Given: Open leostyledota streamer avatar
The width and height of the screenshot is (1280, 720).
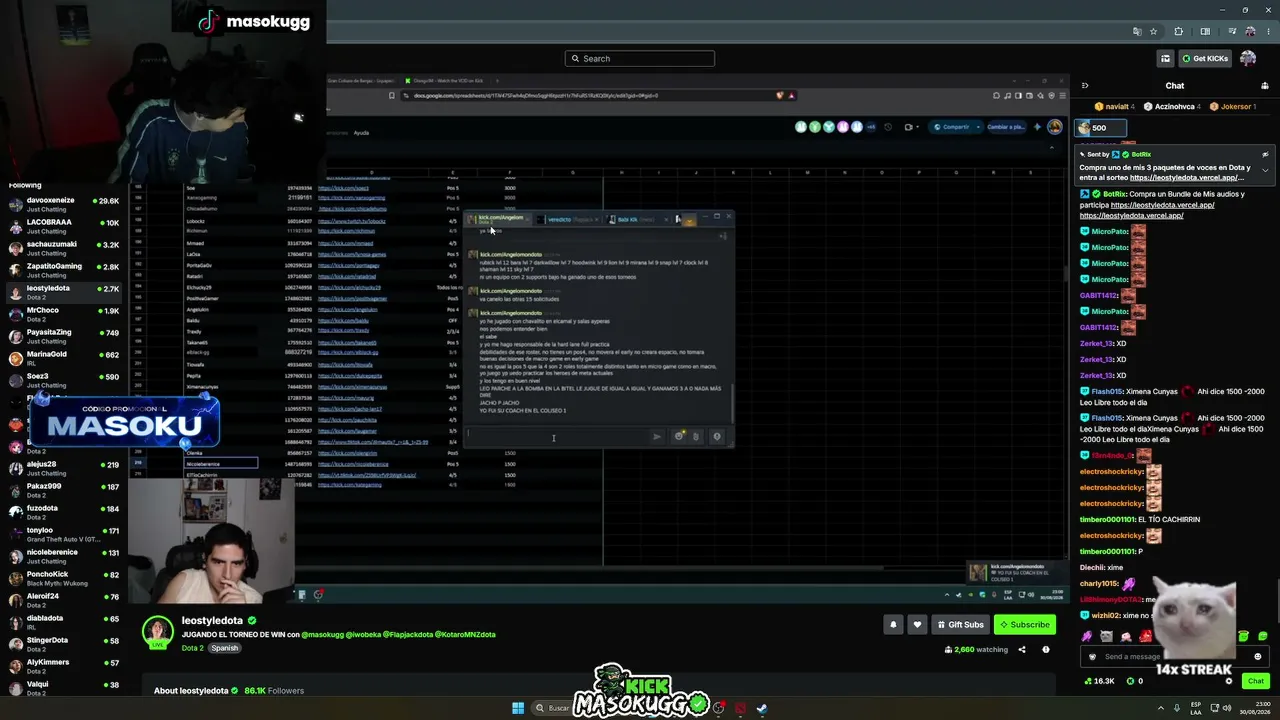Looking at the screenshot, I should pyautogui.click(x=158, y=632).
